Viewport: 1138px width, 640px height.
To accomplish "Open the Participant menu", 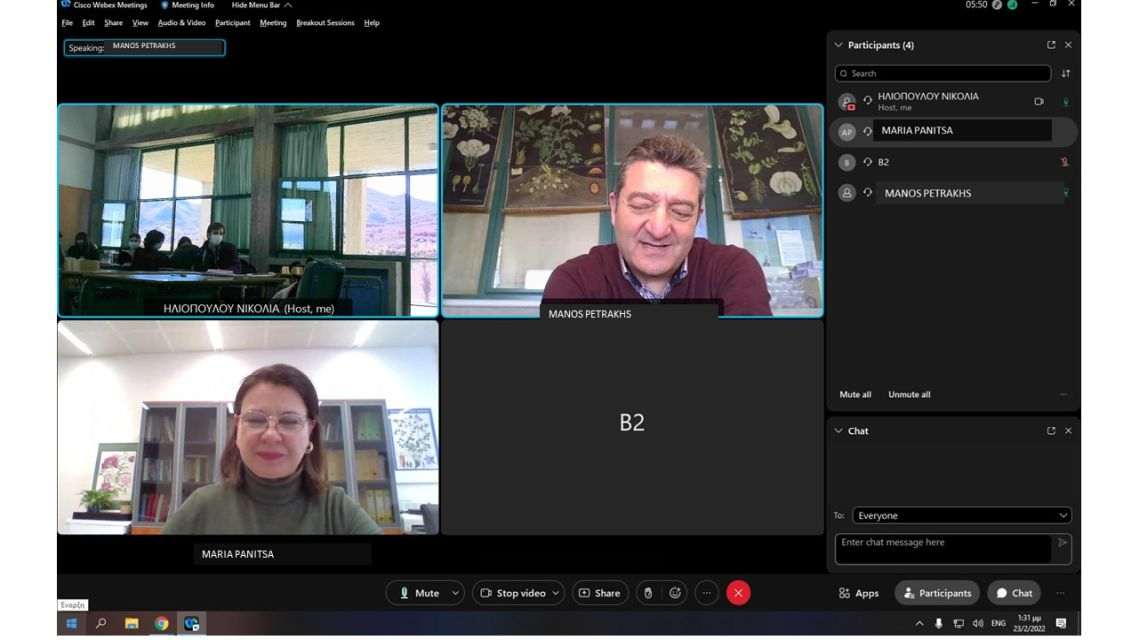I will (232, 23).
